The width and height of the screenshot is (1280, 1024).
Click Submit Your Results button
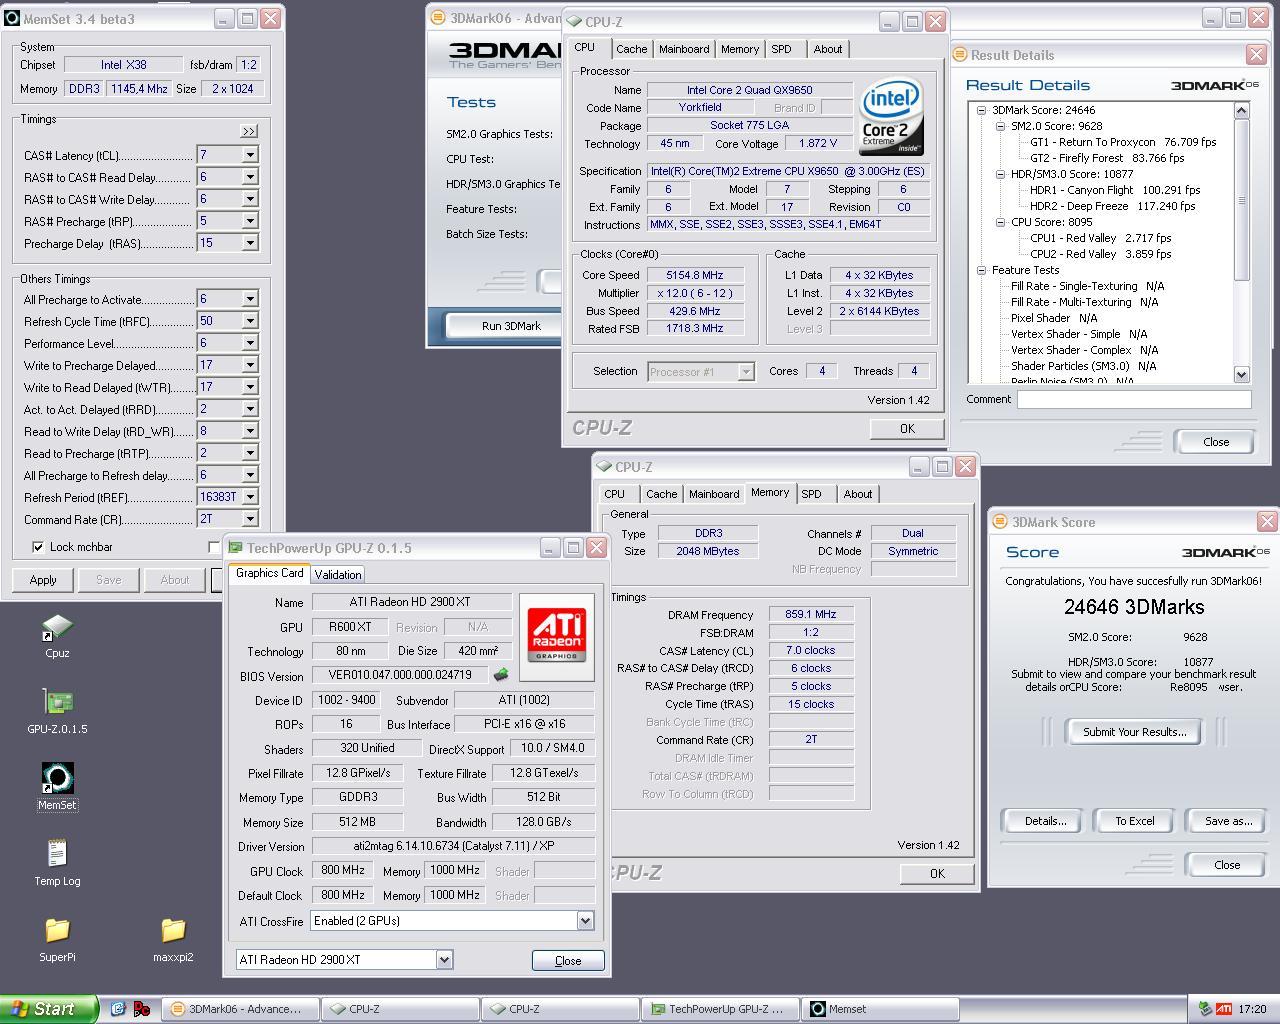coord(1134,732)
